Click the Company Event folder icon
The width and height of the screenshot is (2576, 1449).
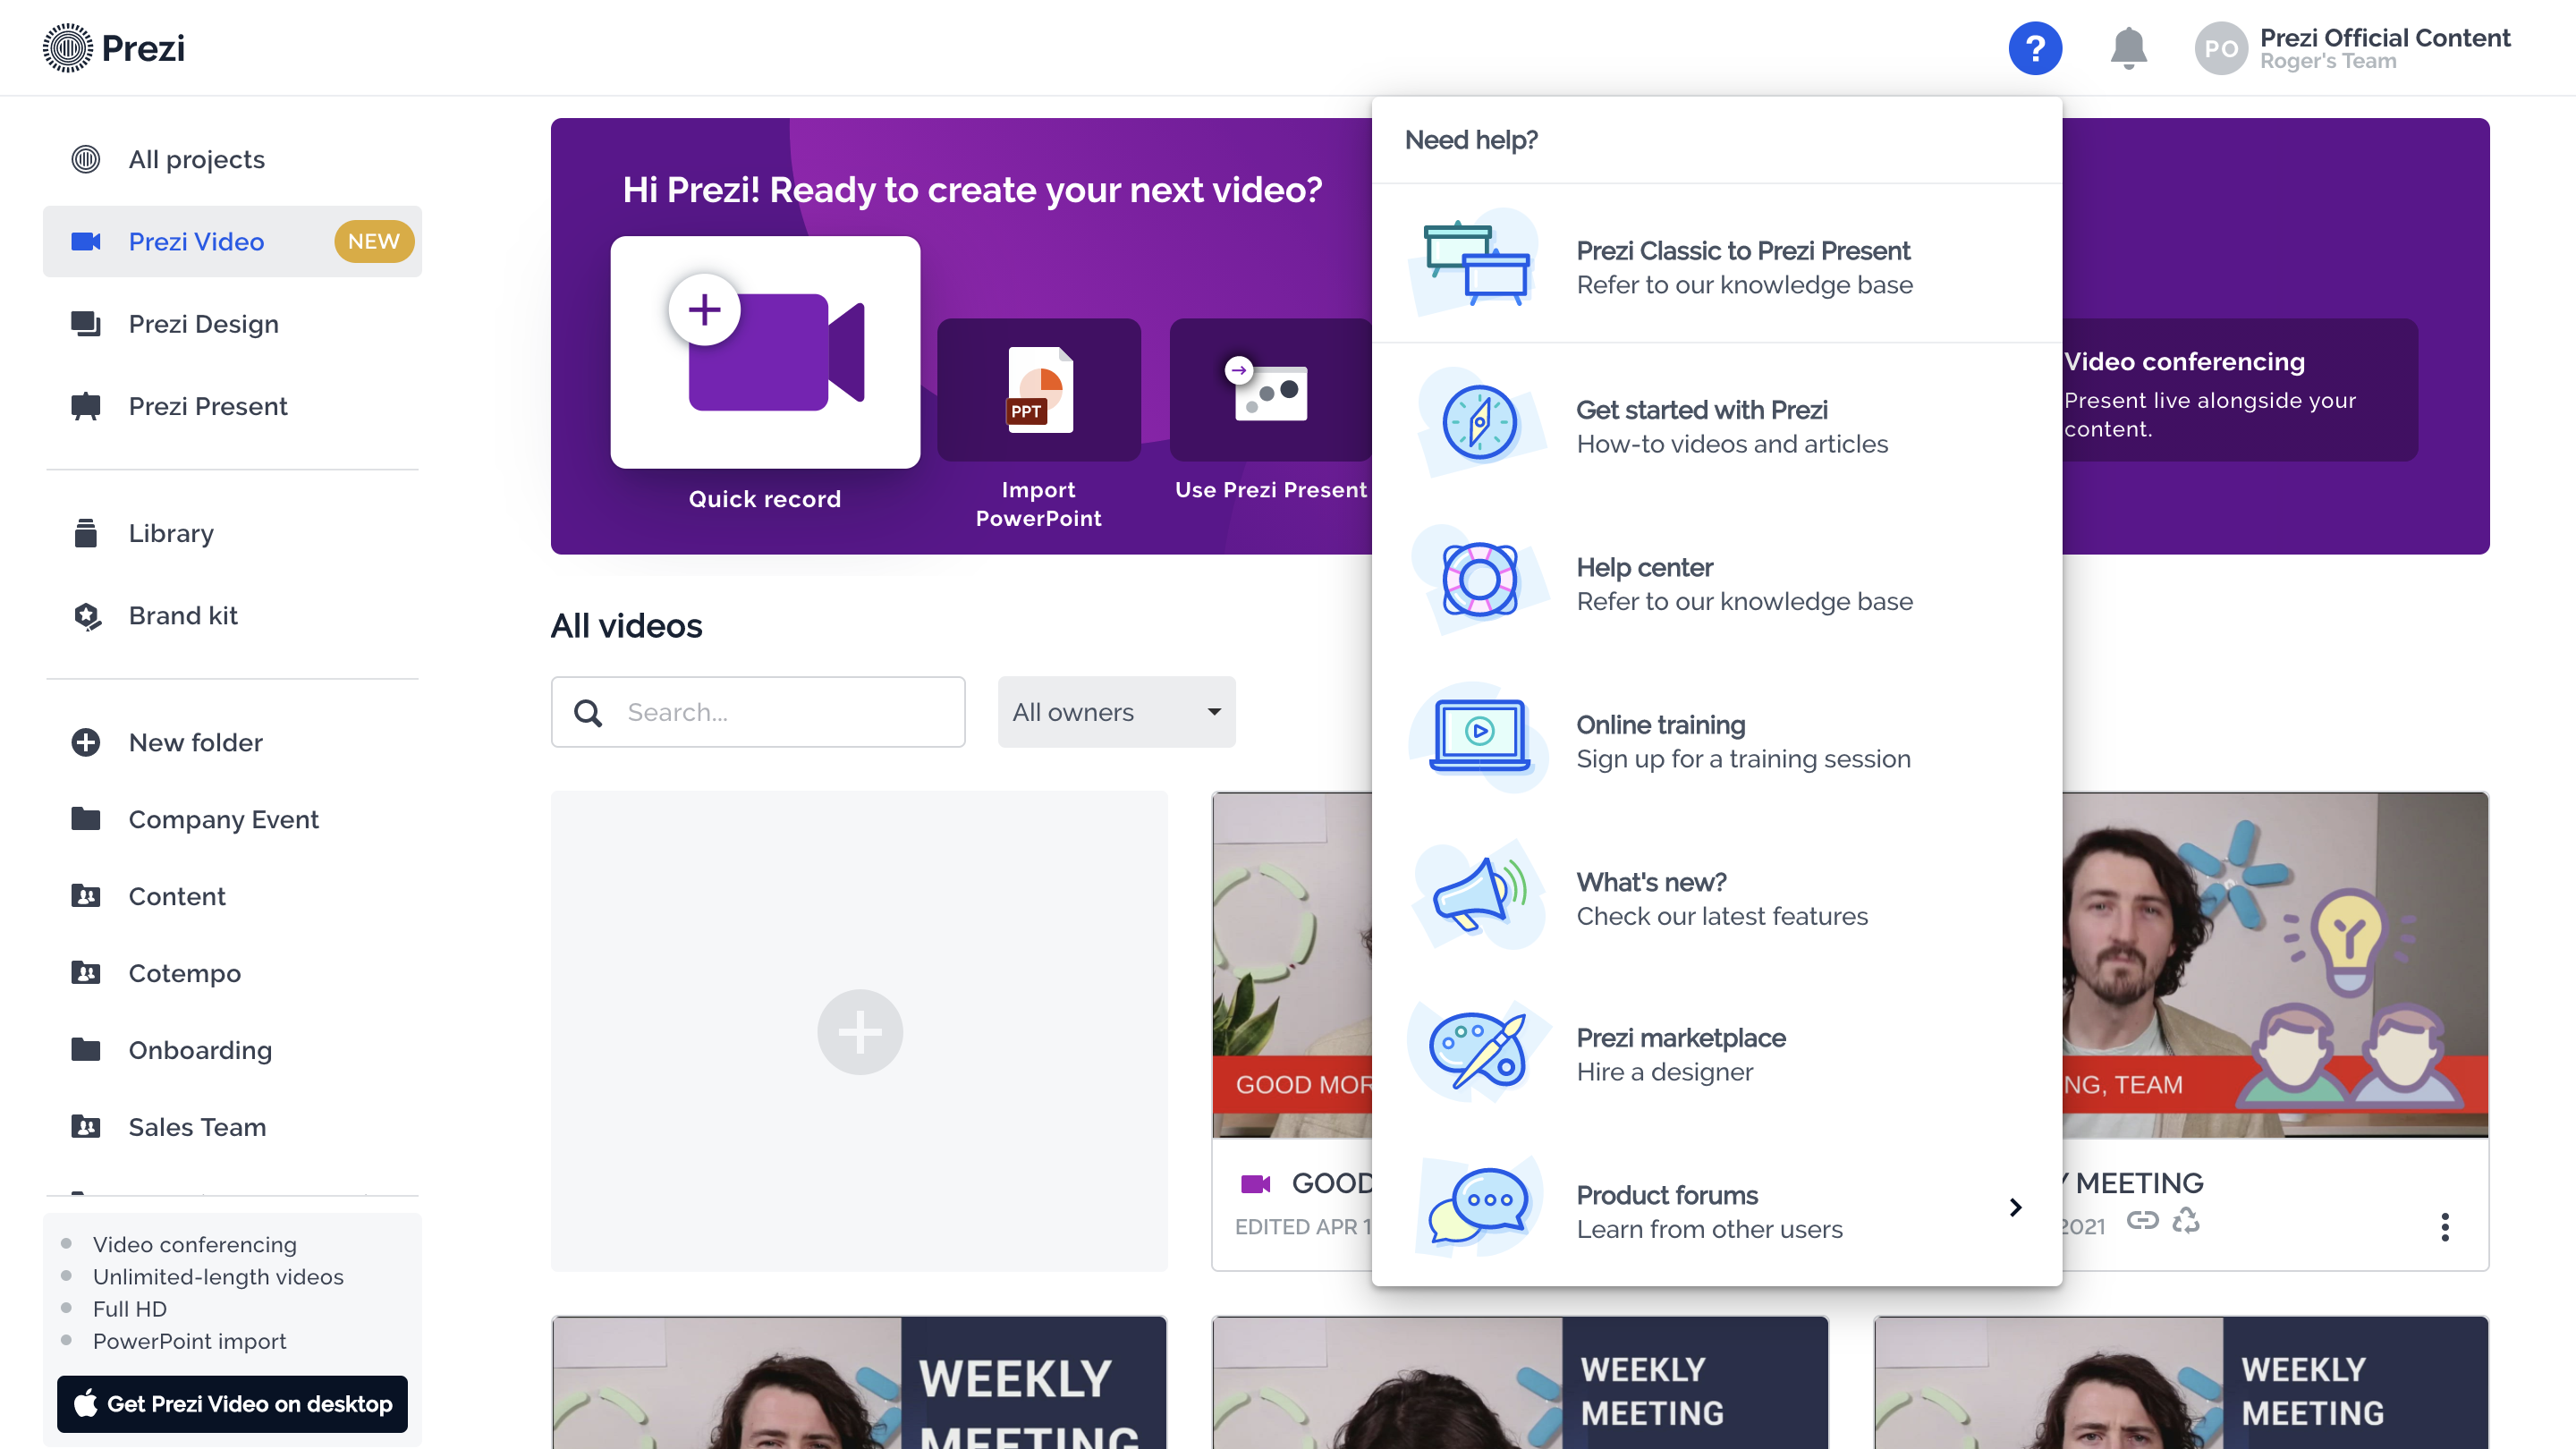point(86,819)
